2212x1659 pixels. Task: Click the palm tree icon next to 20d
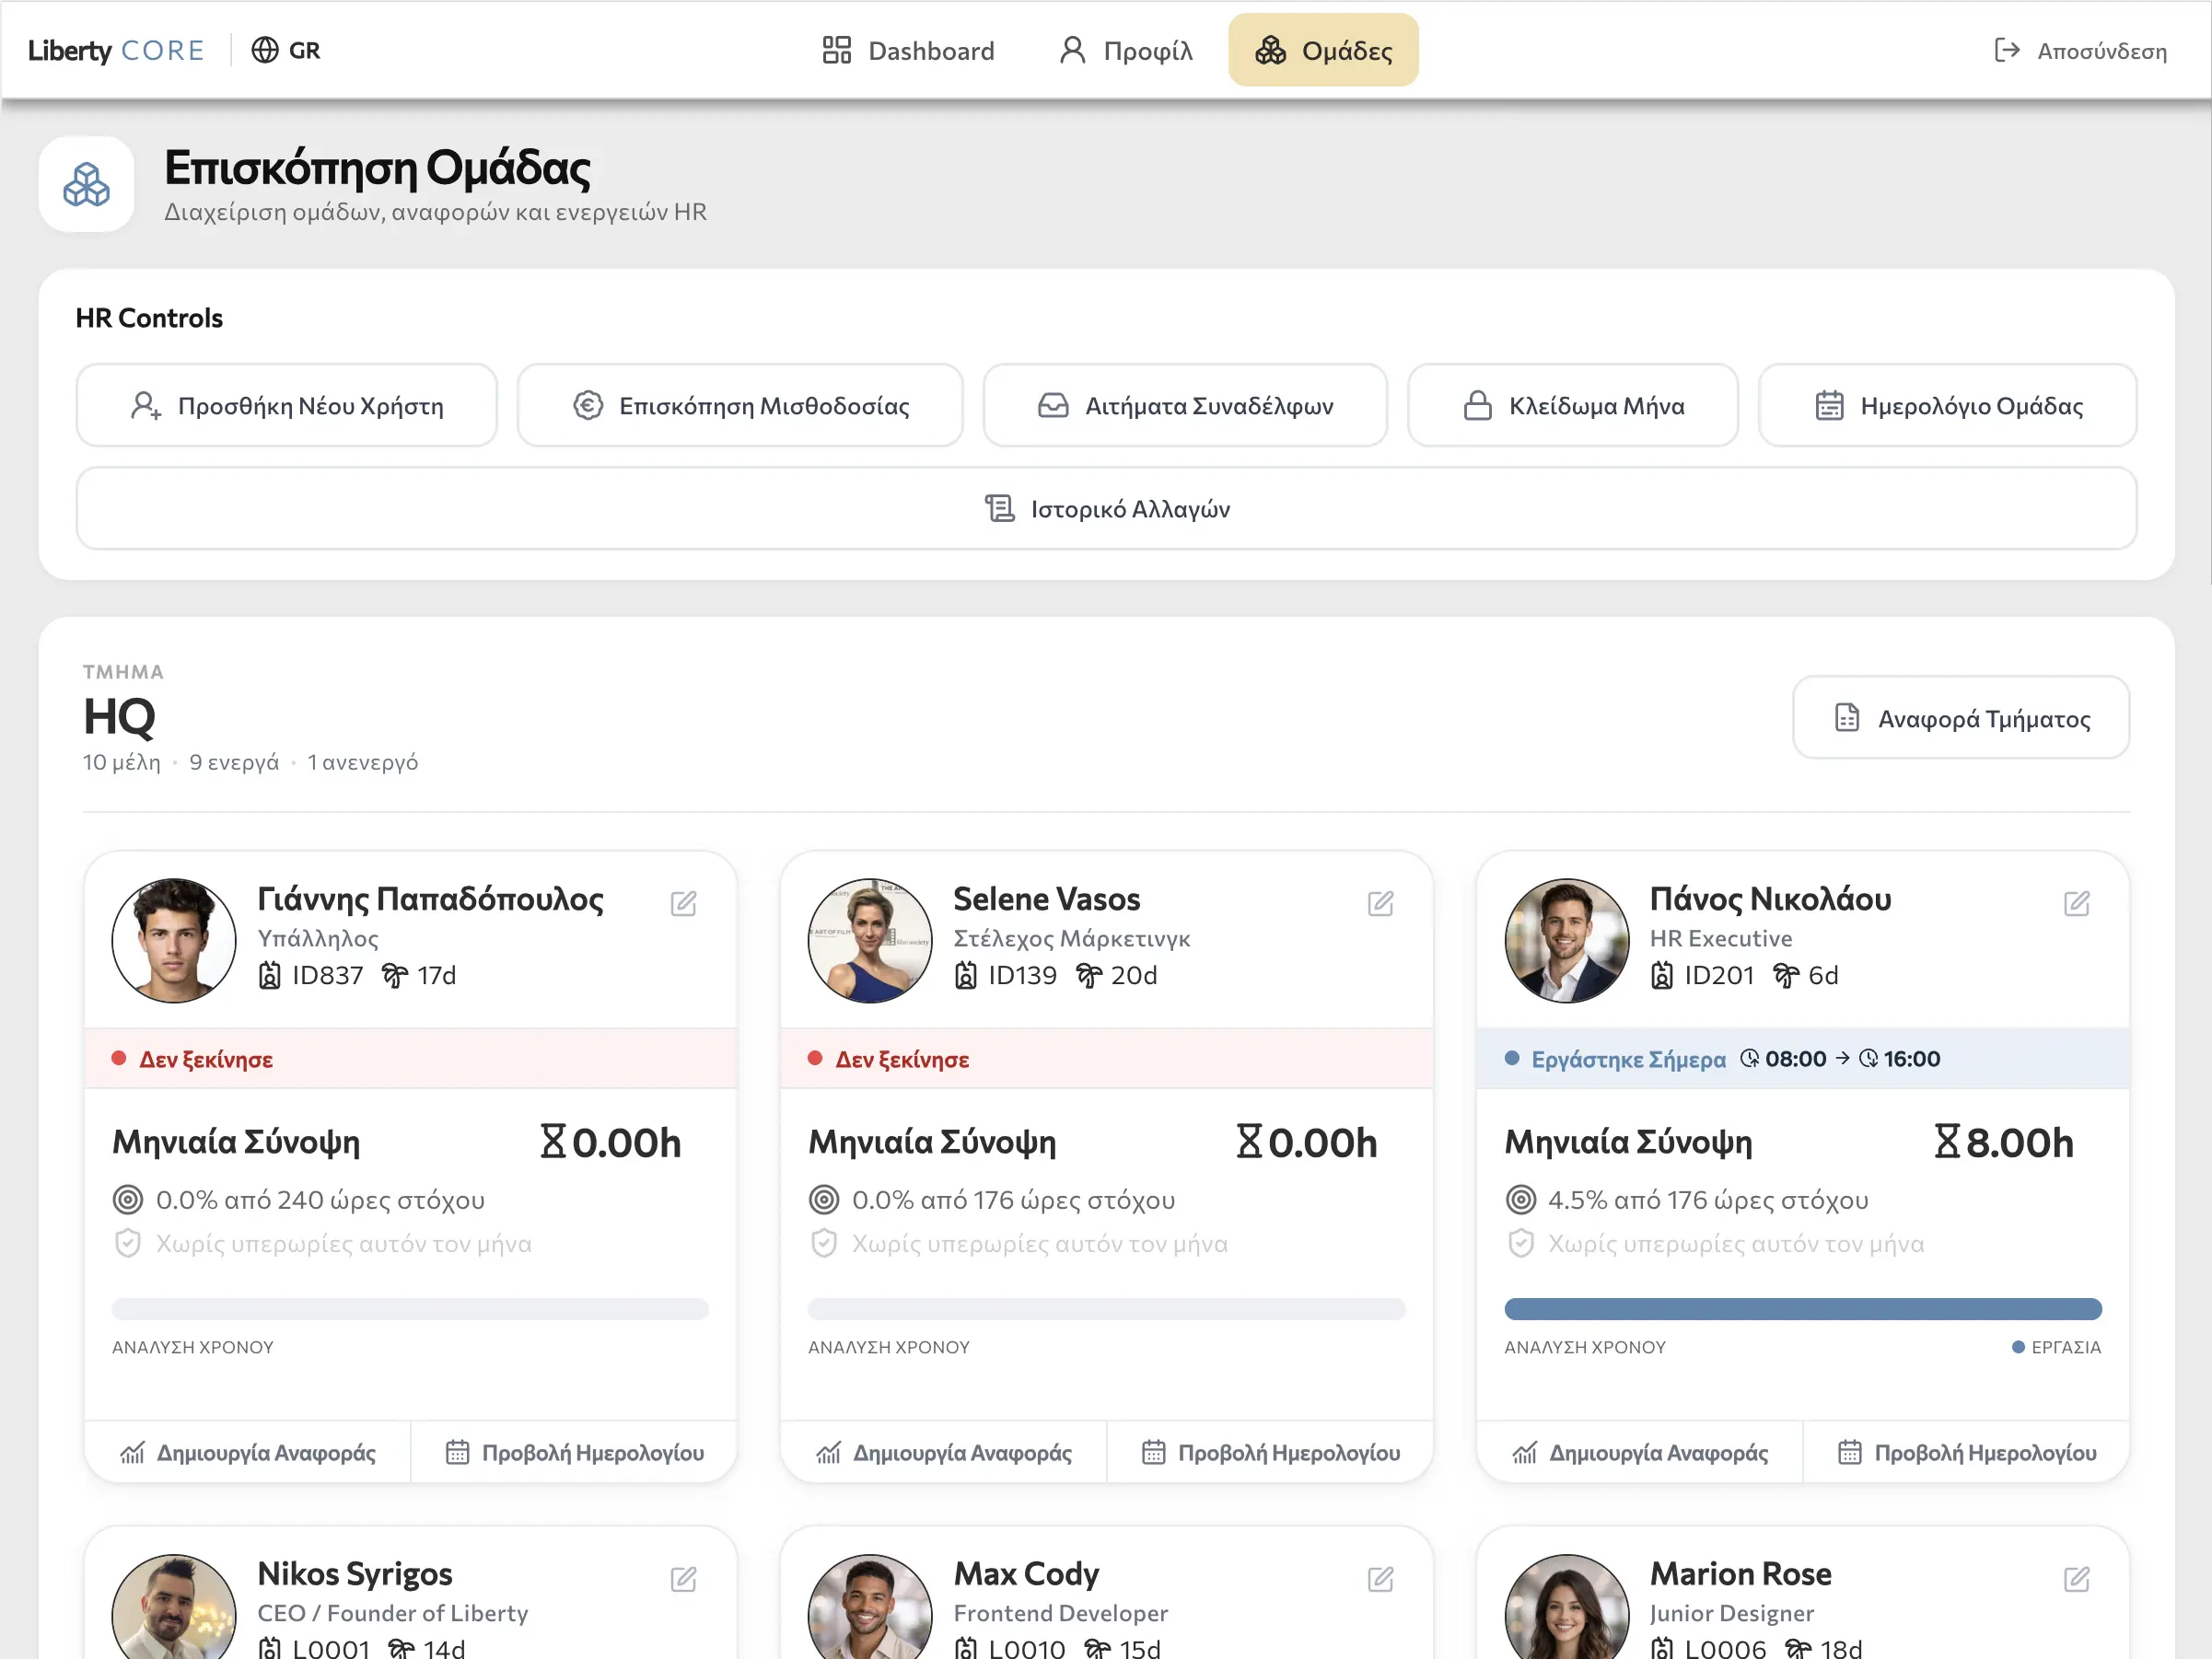click(1089, 975)
